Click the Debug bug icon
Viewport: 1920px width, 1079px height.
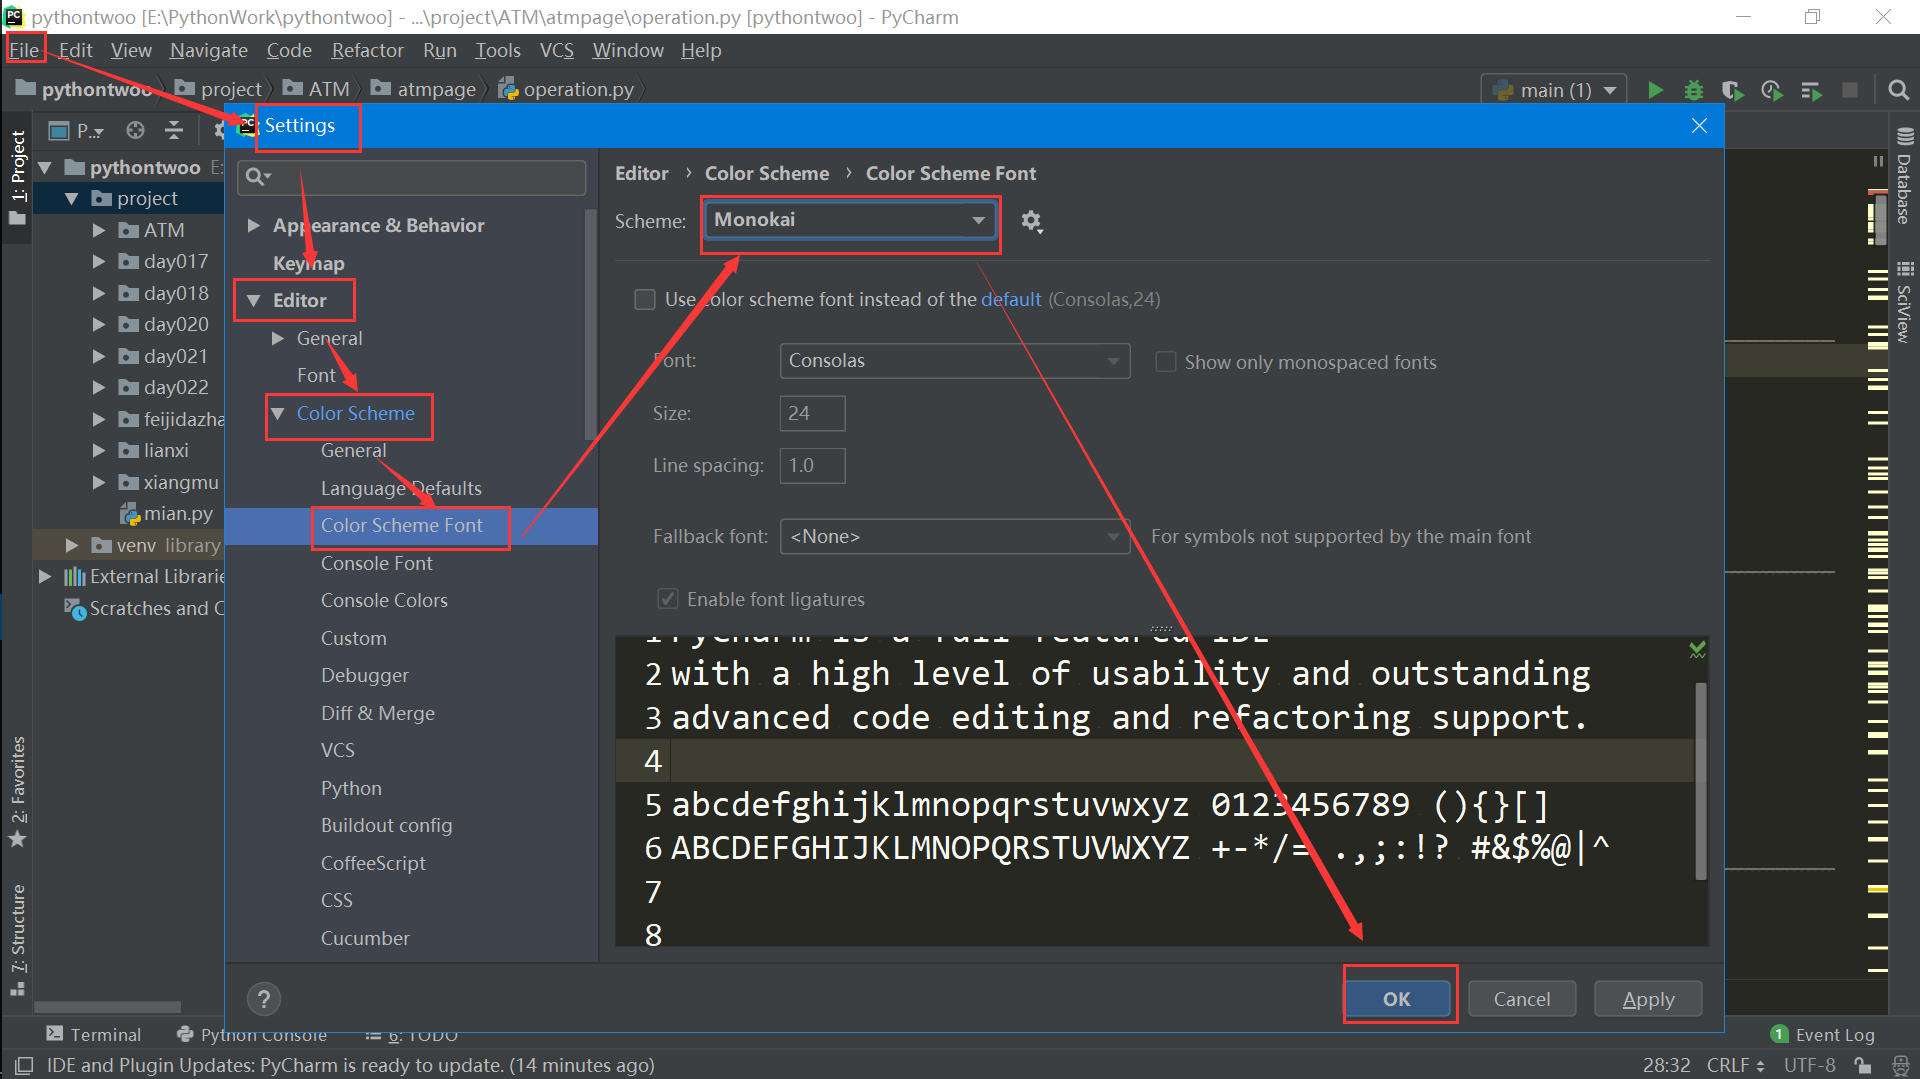tap(1694, 90)
